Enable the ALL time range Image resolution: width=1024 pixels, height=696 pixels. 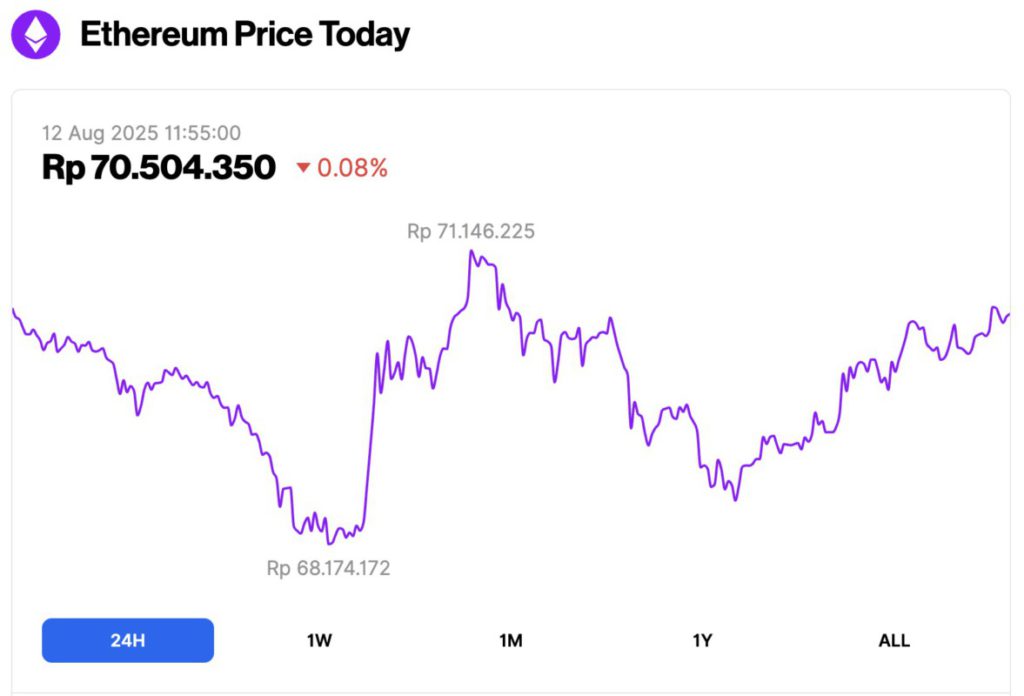point(893,640)
